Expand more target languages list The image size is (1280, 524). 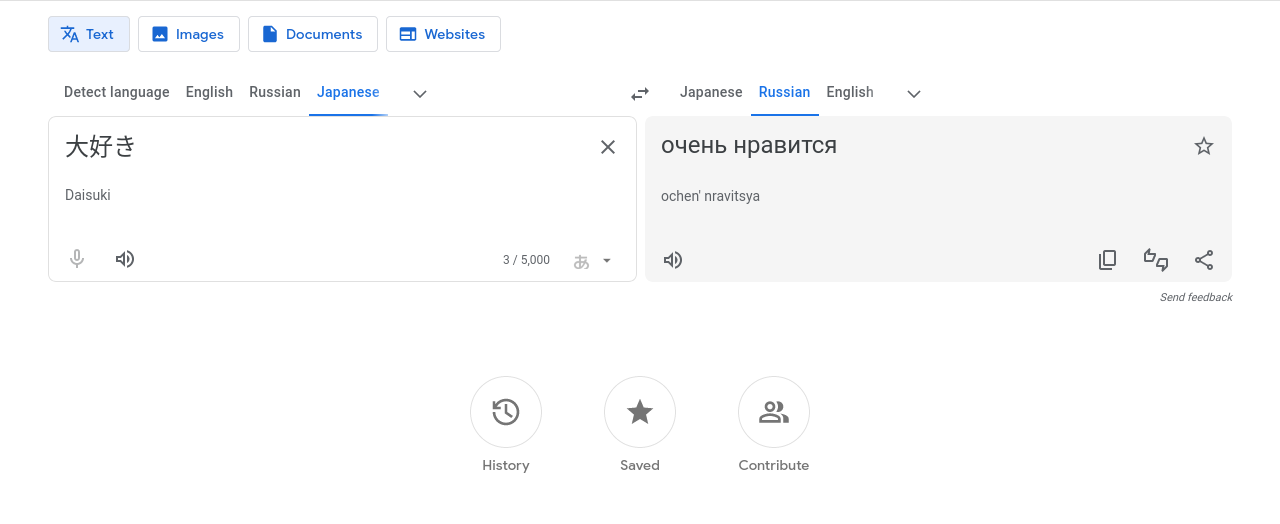914,93
